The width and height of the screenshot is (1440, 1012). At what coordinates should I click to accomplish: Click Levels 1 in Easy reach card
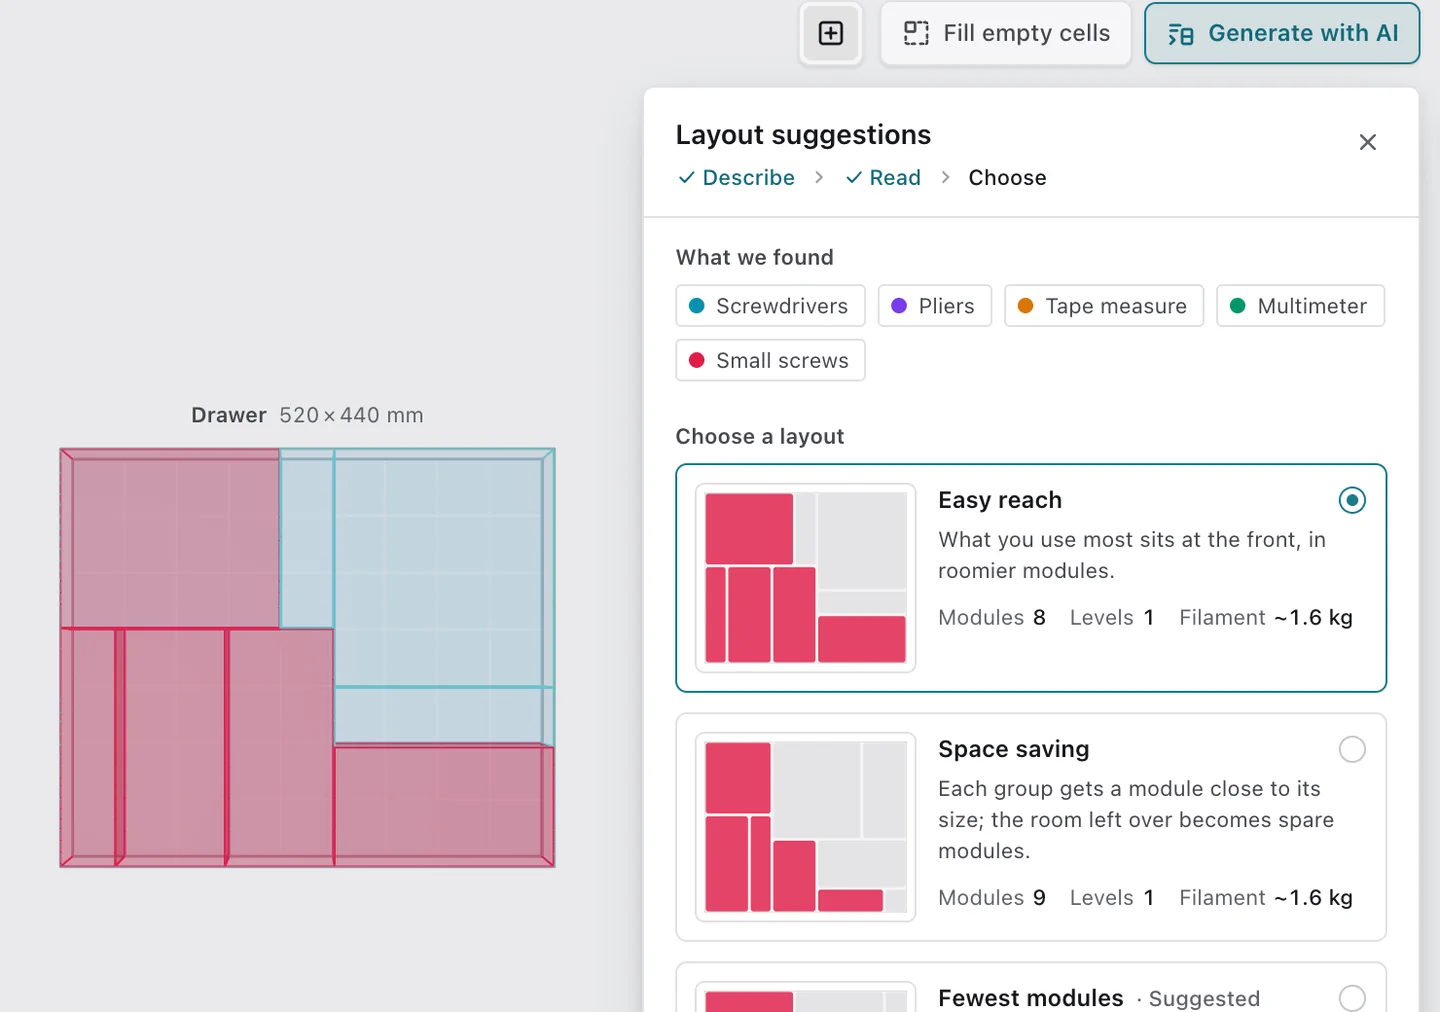pyautogui.click(x=1112, y=618)
